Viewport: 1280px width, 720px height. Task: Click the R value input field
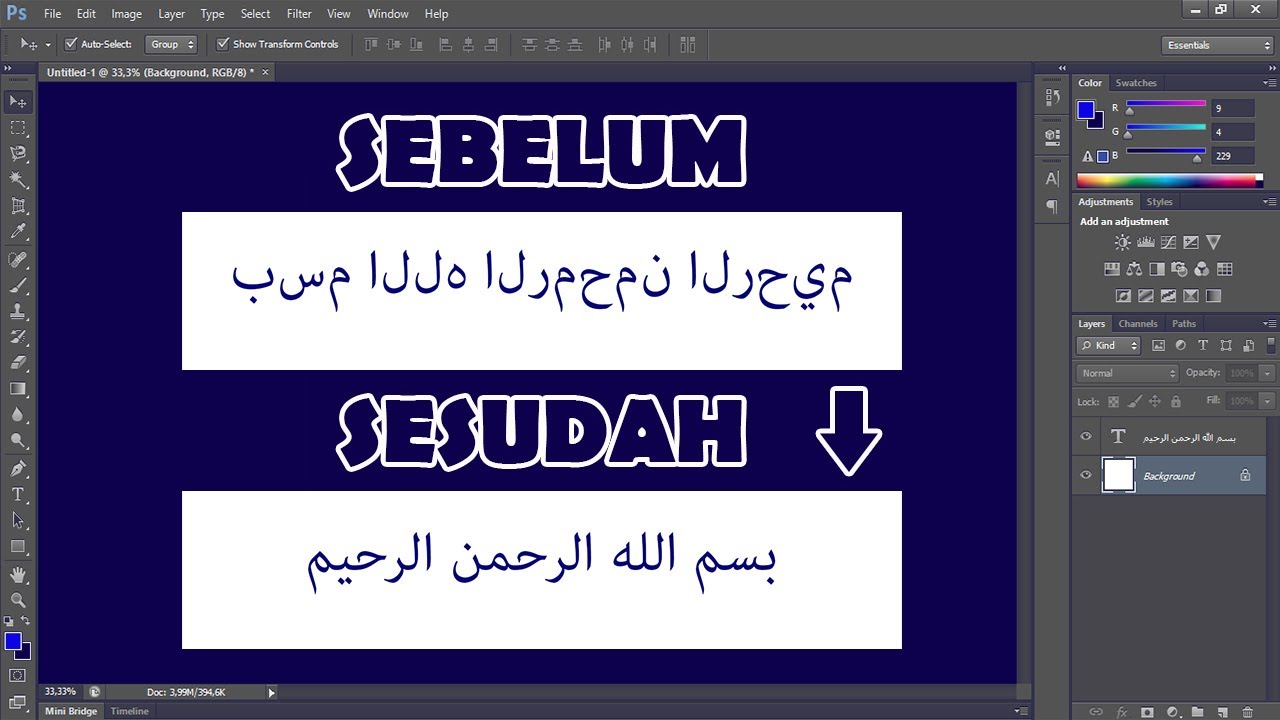[x=1233, y=108]
